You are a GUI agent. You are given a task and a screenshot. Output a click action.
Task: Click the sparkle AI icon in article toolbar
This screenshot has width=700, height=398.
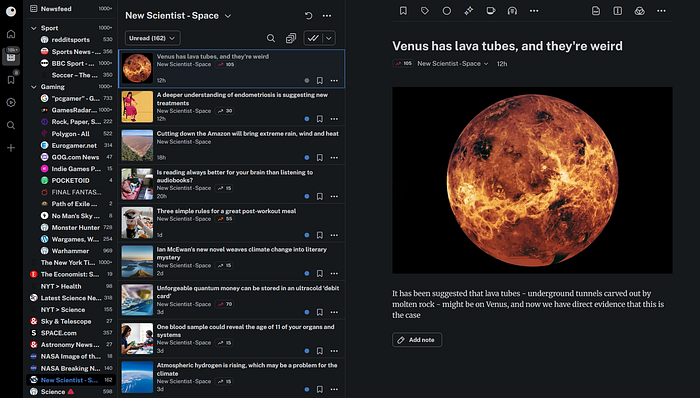468,11
